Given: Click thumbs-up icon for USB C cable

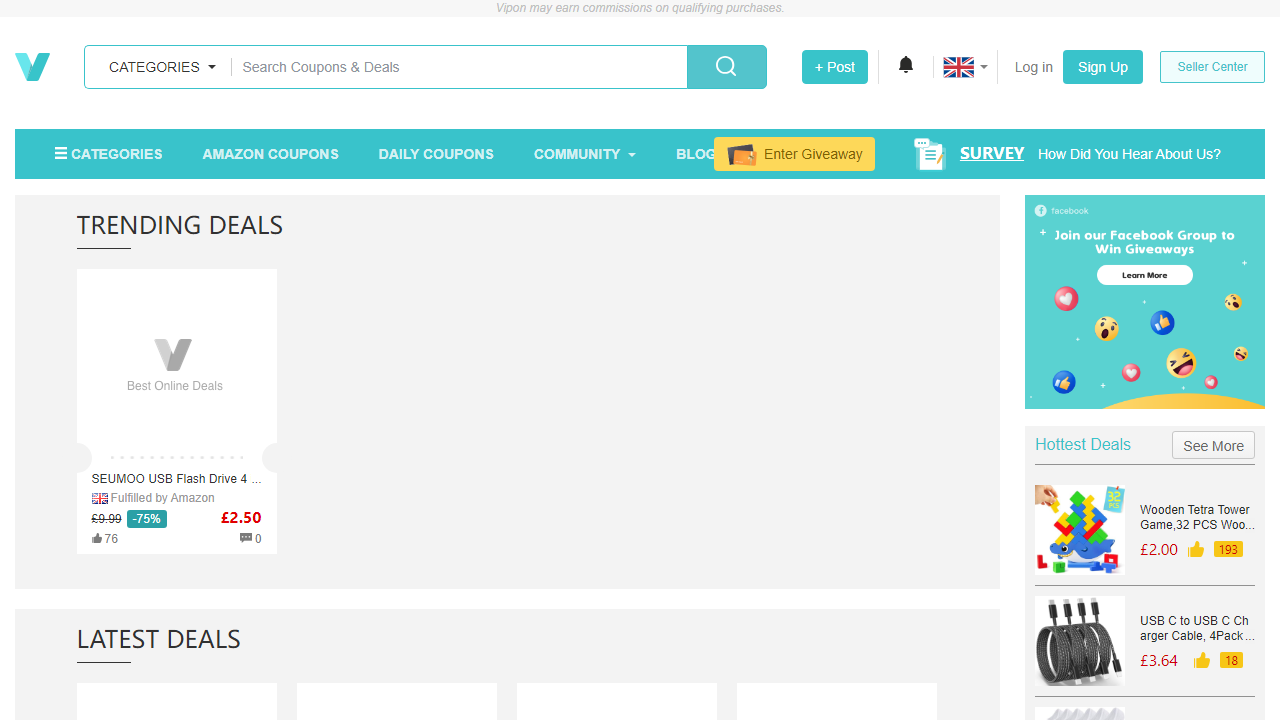Looking at the screenshot, I should 1201,660.
